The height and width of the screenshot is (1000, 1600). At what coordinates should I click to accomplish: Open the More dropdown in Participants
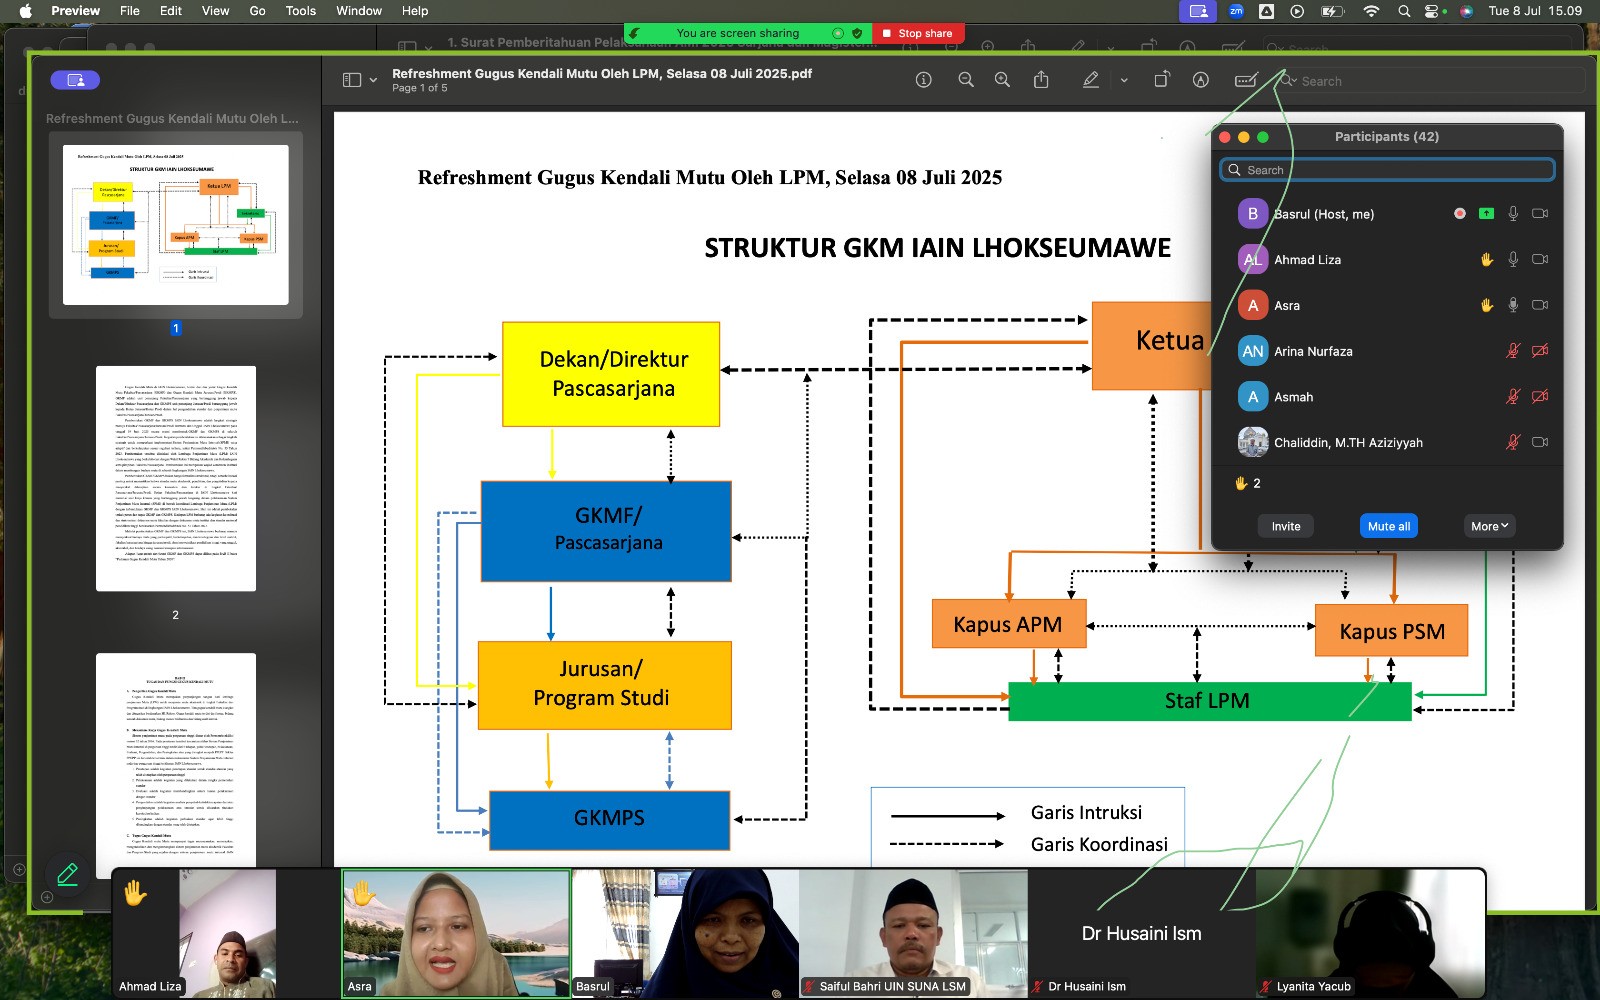pos(1489,526)
